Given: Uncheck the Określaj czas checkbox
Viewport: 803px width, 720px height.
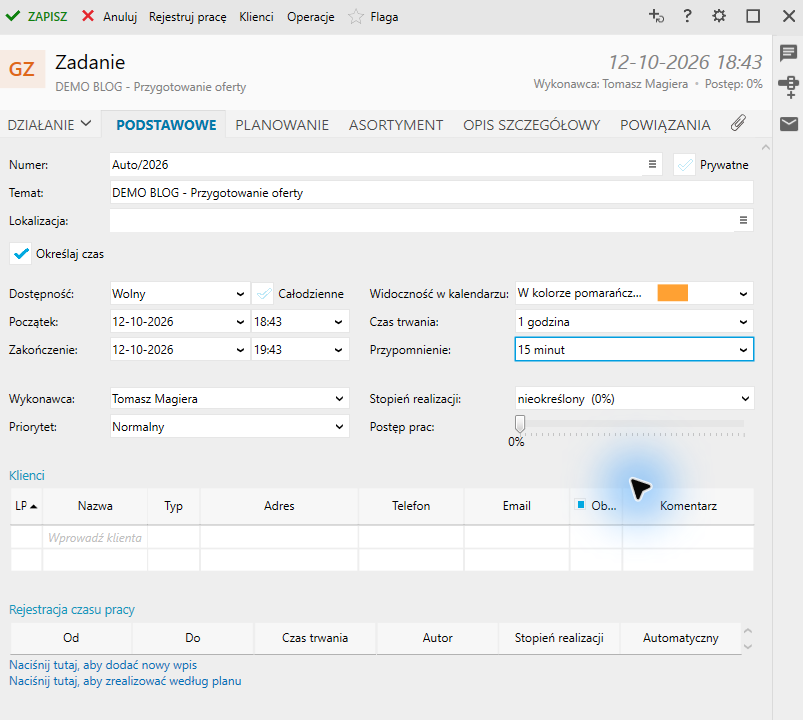Looking at the screenshot, I should tap(20, 253).
